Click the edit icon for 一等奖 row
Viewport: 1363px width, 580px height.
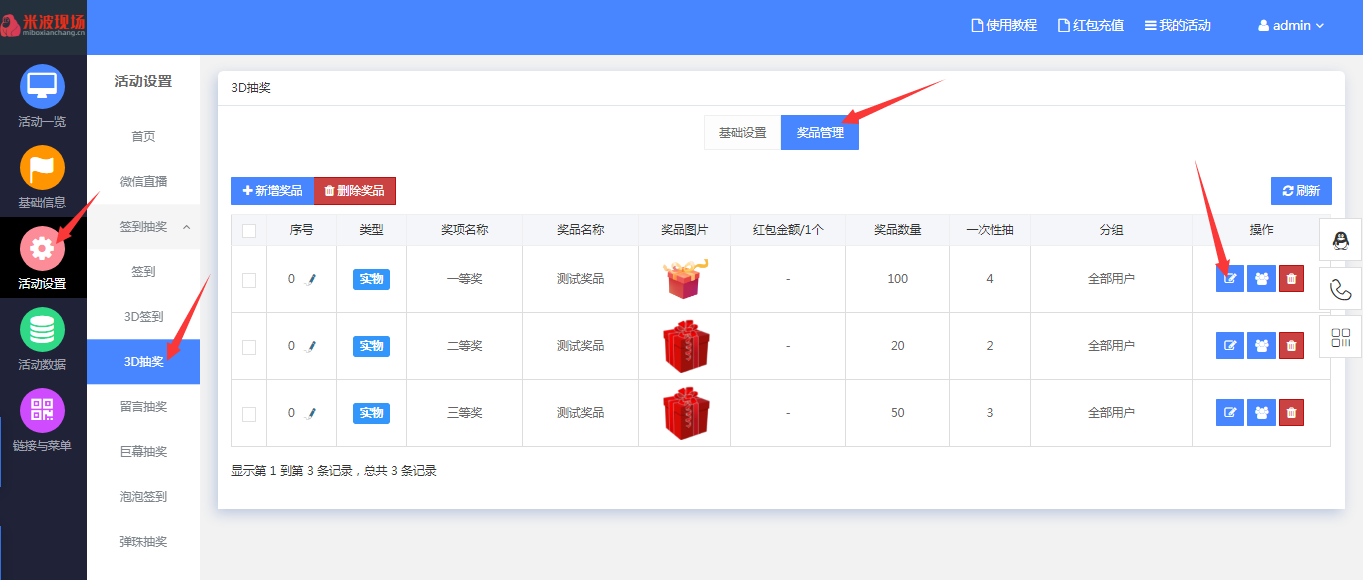pos(1229,279)
